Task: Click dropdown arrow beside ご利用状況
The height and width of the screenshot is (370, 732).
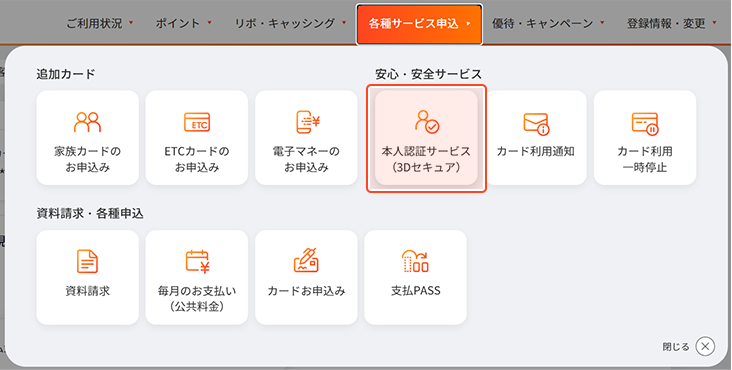Action: 131,22
